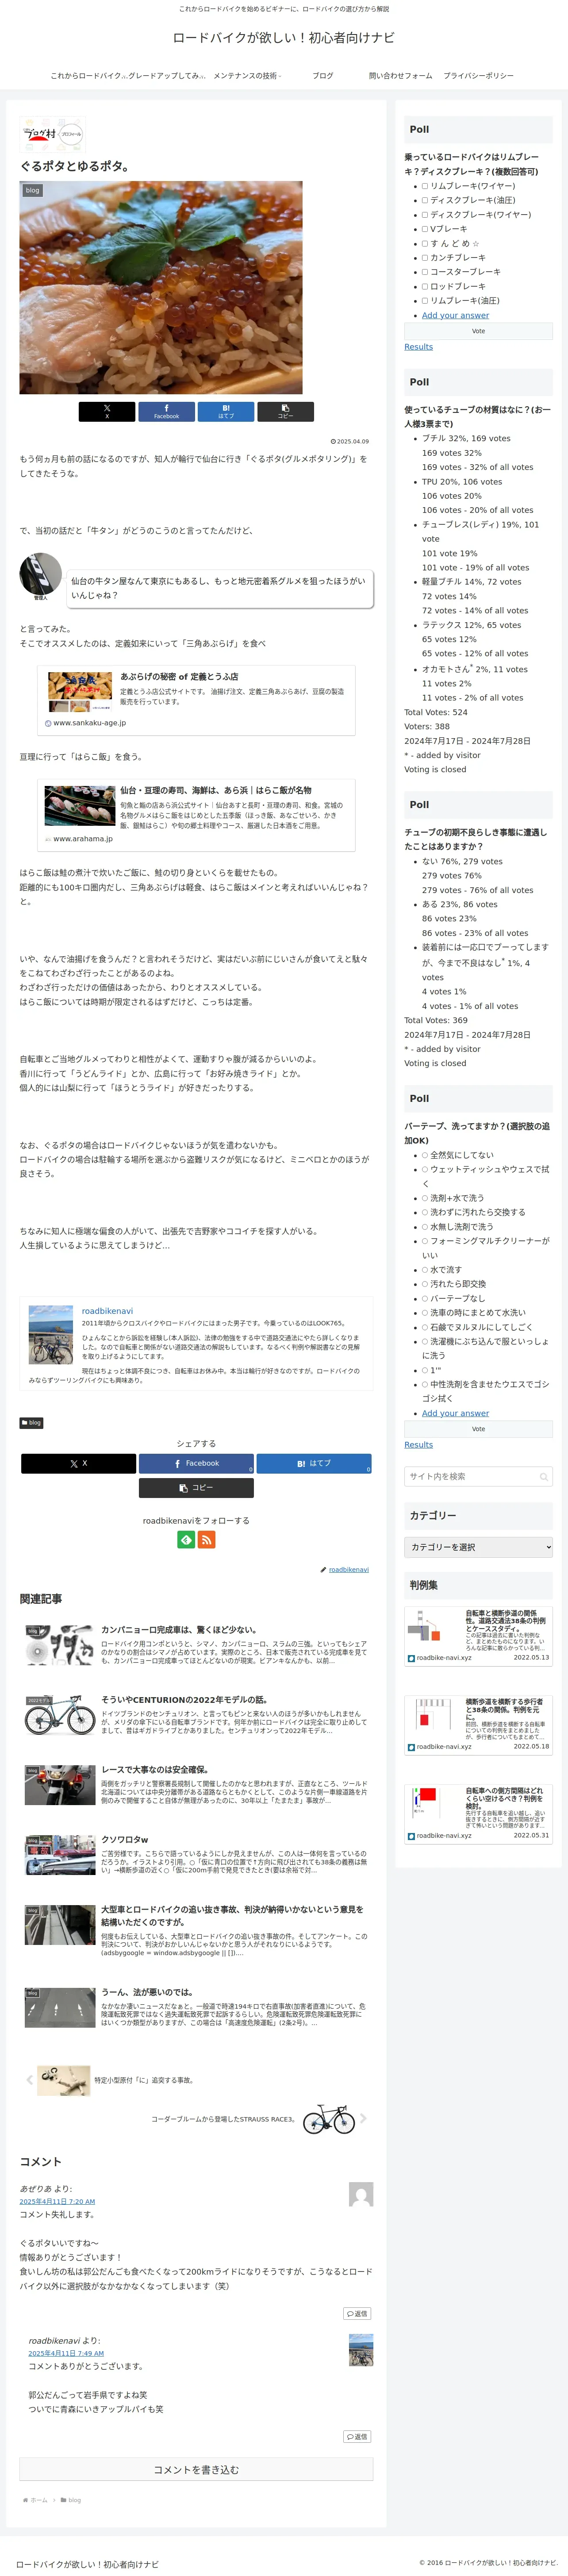Select 汚れたら即交換 radio option

click(425, 1284)
